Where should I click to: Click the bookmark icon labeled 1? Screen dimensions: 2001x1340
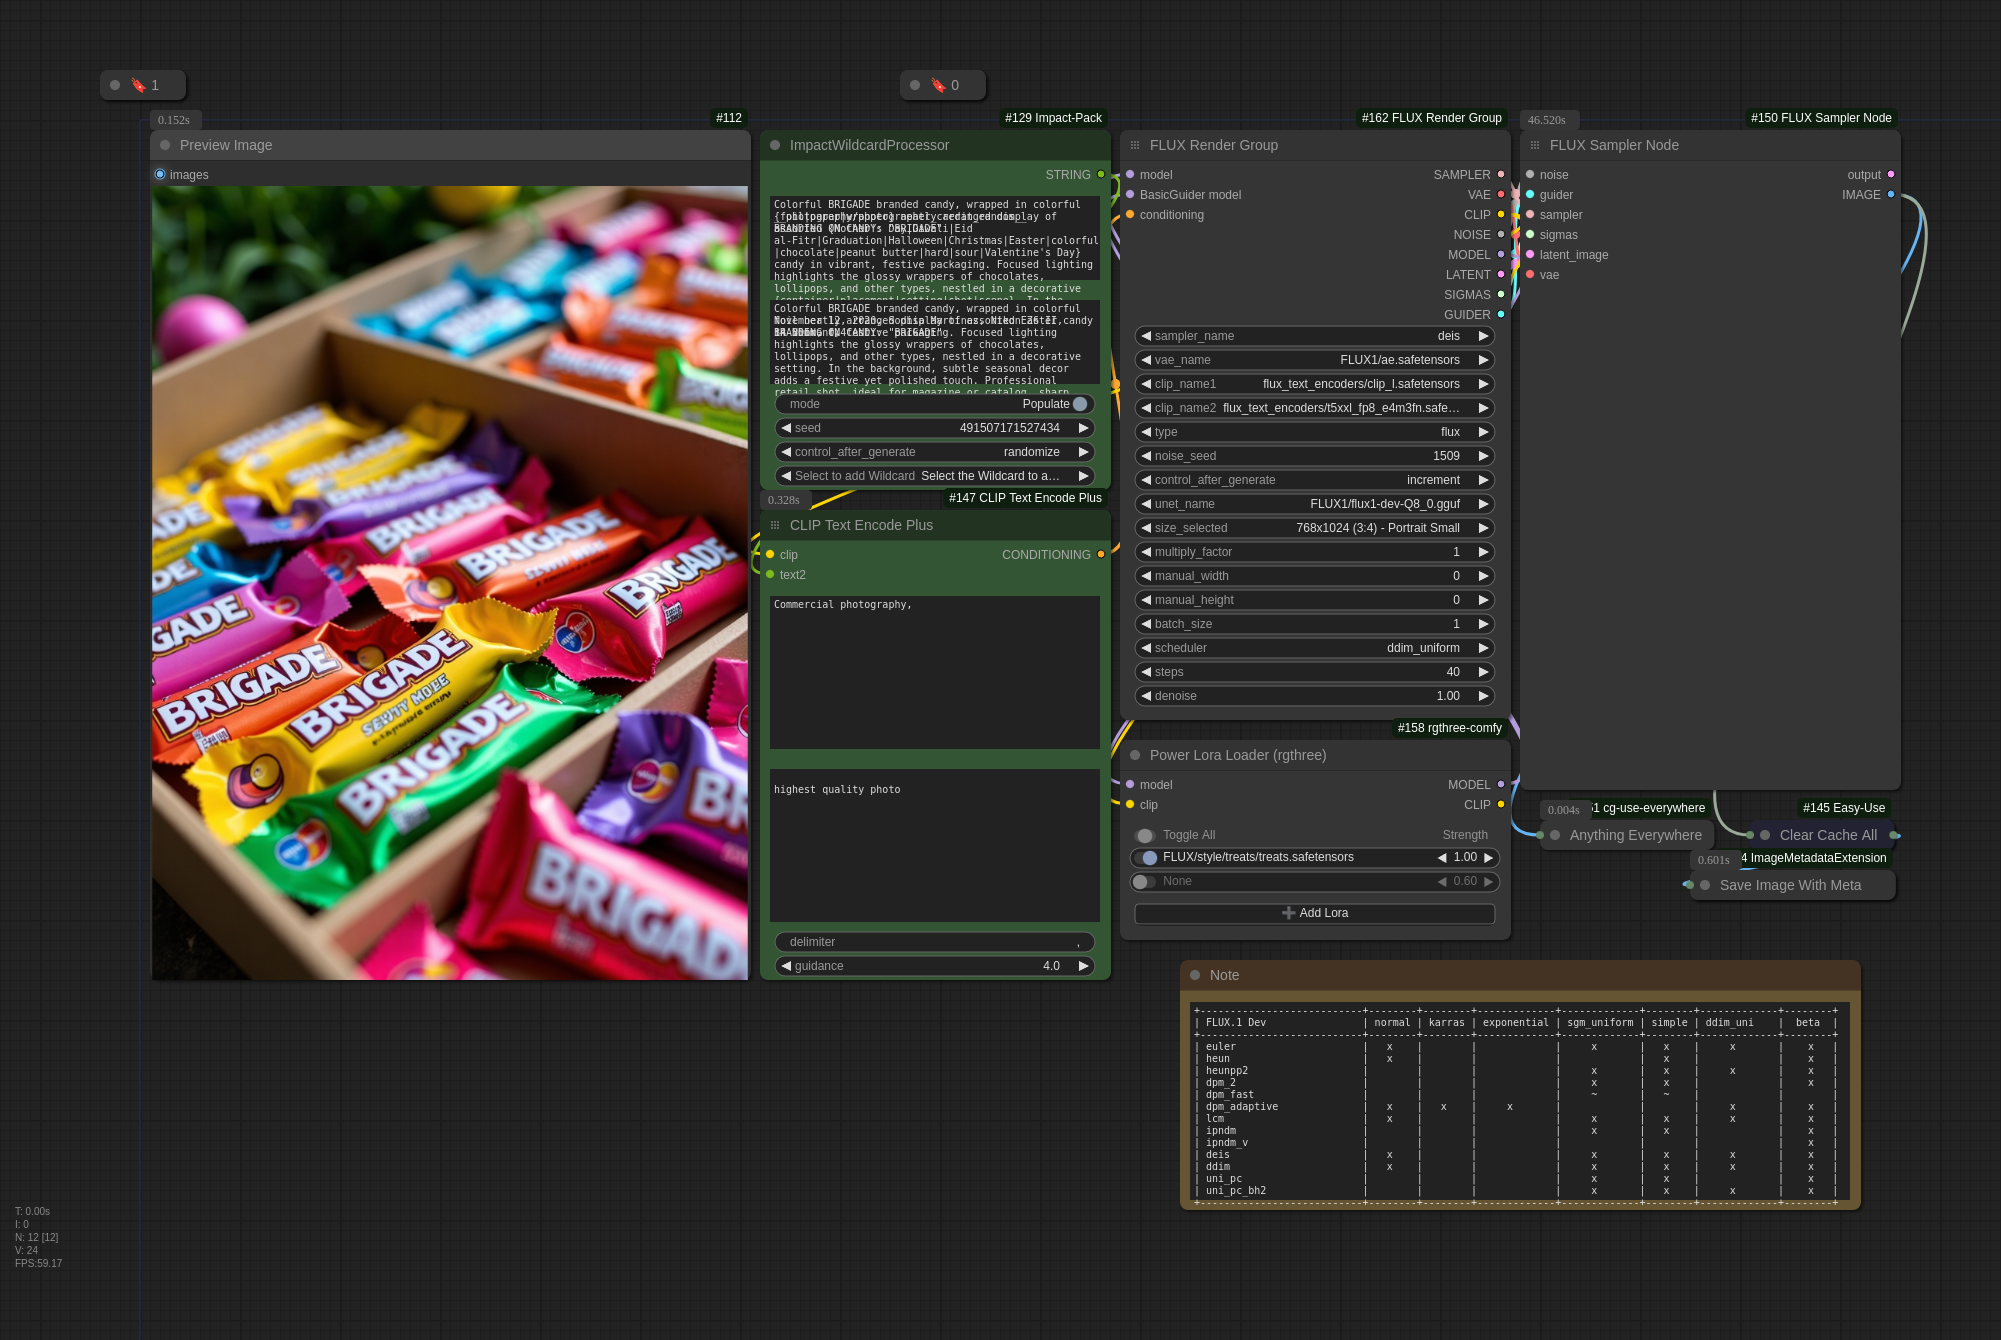click(x=139, y=86)
